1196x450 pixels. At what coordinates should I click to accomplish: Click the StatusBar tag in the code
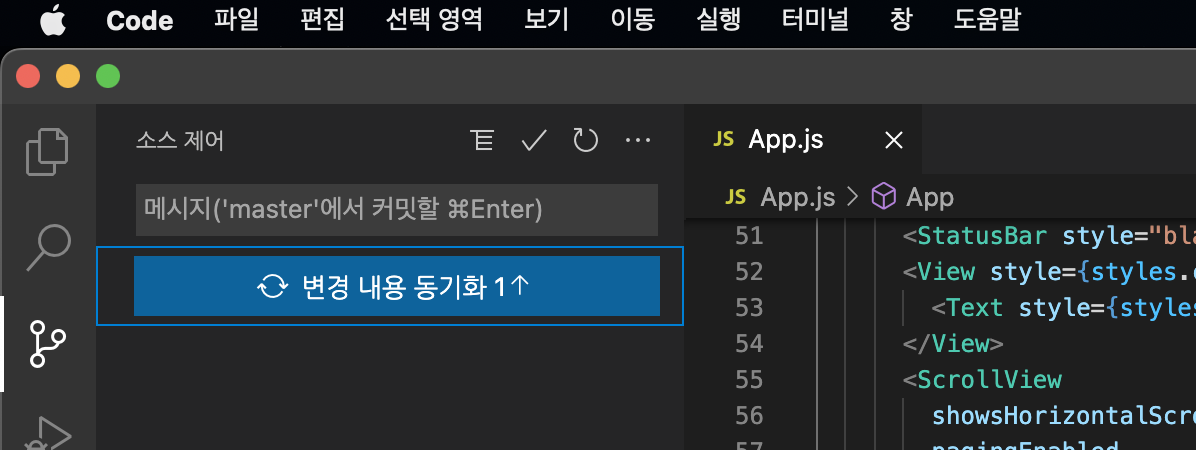pyautogui.click(x=982, y=236)
